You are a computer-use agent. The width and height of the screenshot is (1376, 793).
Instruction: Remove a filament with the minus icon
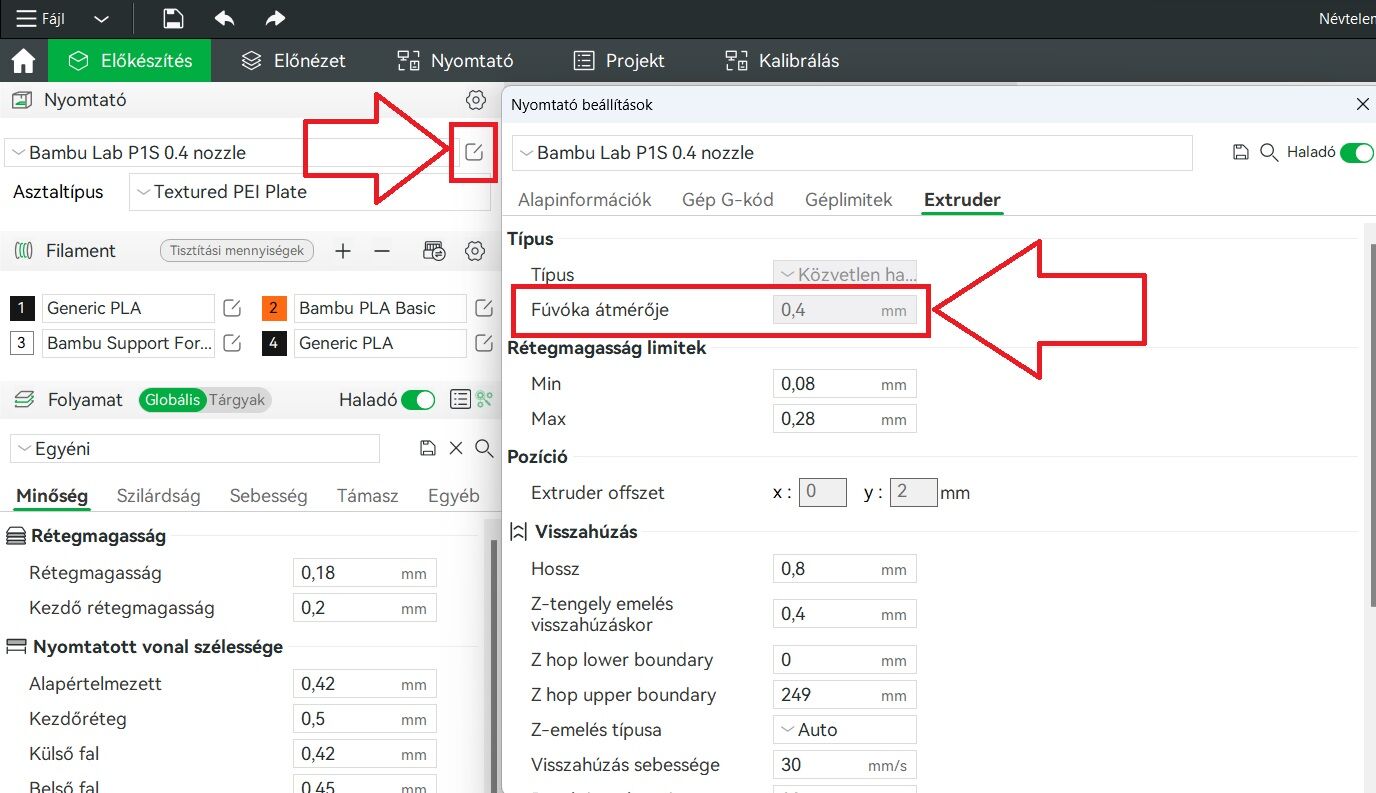[x=382, y=251]
